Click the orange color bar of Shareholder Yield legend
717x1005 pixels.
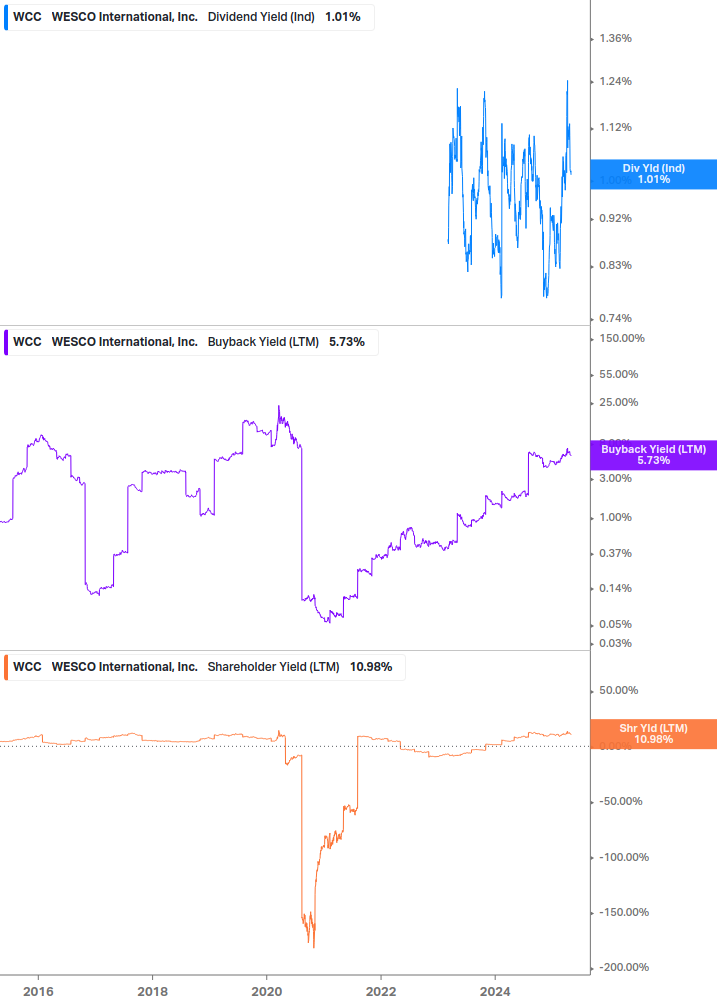tap(6, 667)
